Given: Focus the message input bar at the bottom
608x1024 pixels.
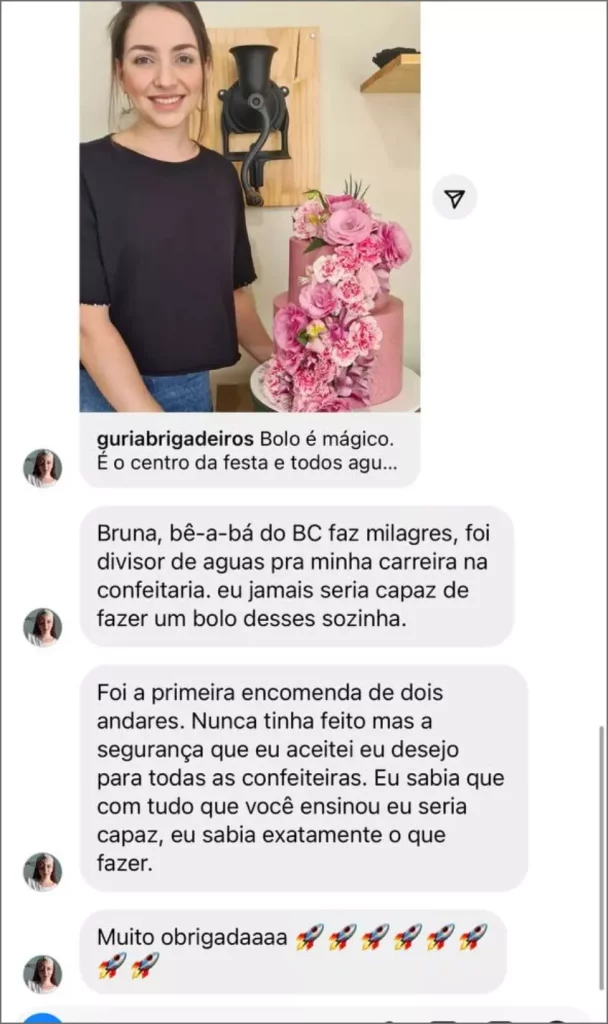Looking at the screenshot, I should coord(304,1017).
